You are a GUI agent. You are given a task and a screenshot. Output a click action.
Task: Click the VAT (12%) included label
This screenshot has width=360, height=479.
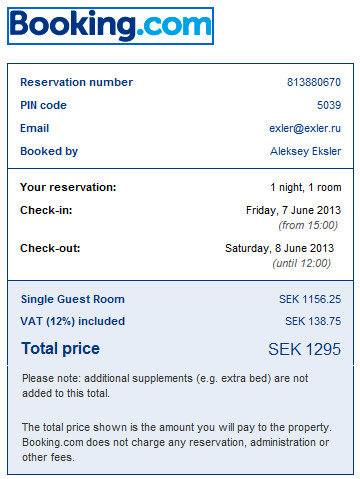(73, 321)
